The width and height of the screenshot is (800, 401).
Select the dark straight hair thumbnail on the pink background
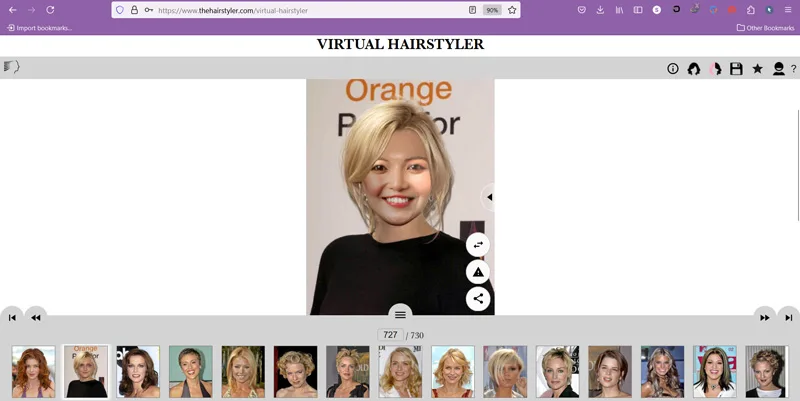click(715, 371)
